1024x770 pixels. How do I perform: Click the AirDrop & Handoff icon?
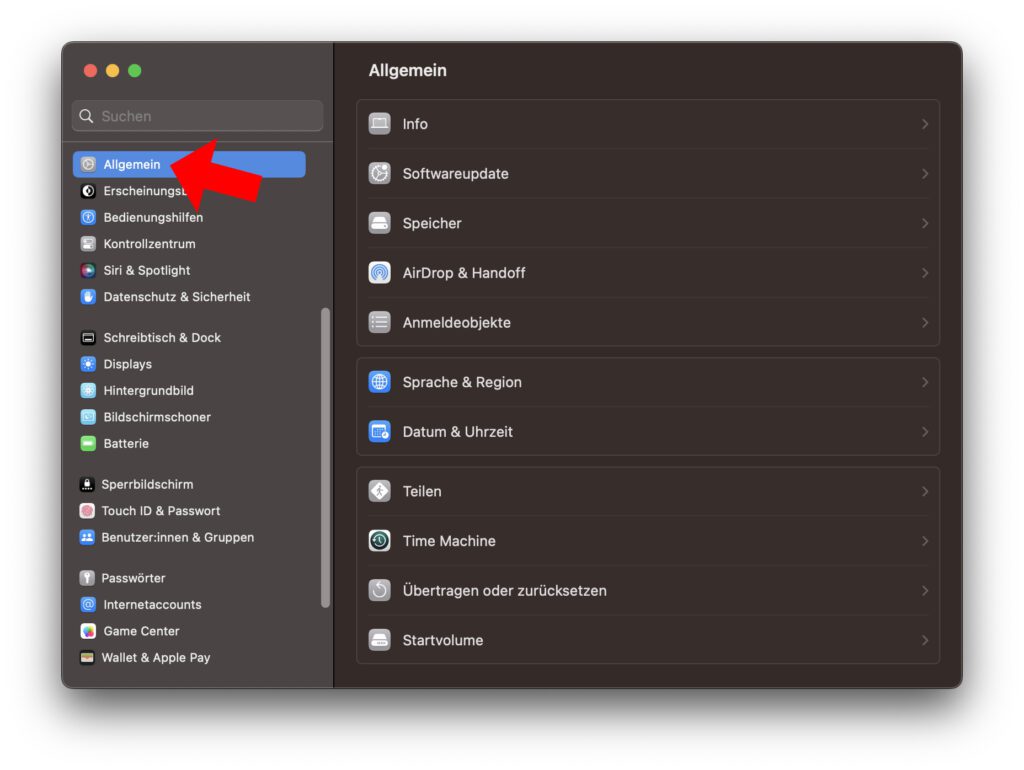click(379, 272)
